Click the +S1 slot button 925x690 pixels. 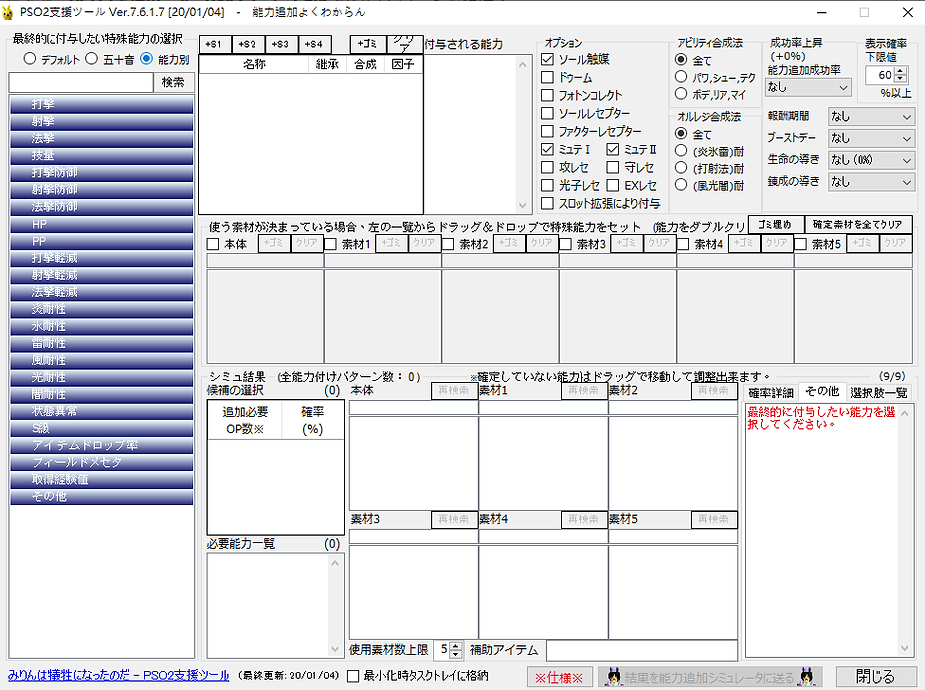click(x=215, y=44)
